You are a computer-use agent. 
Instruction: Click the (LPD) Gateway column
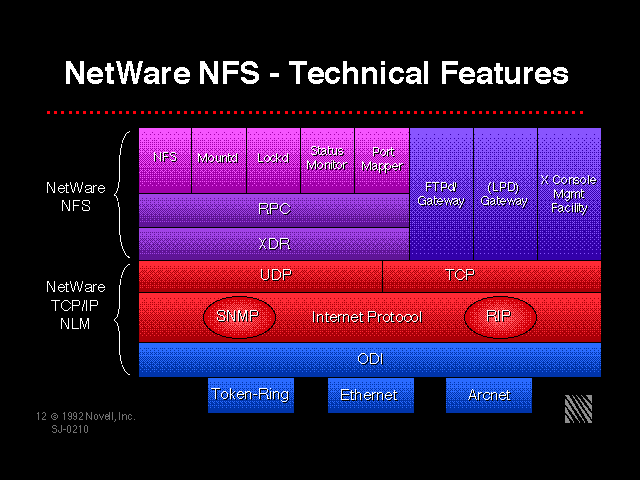pyautogui.click(x=505, y=194)
